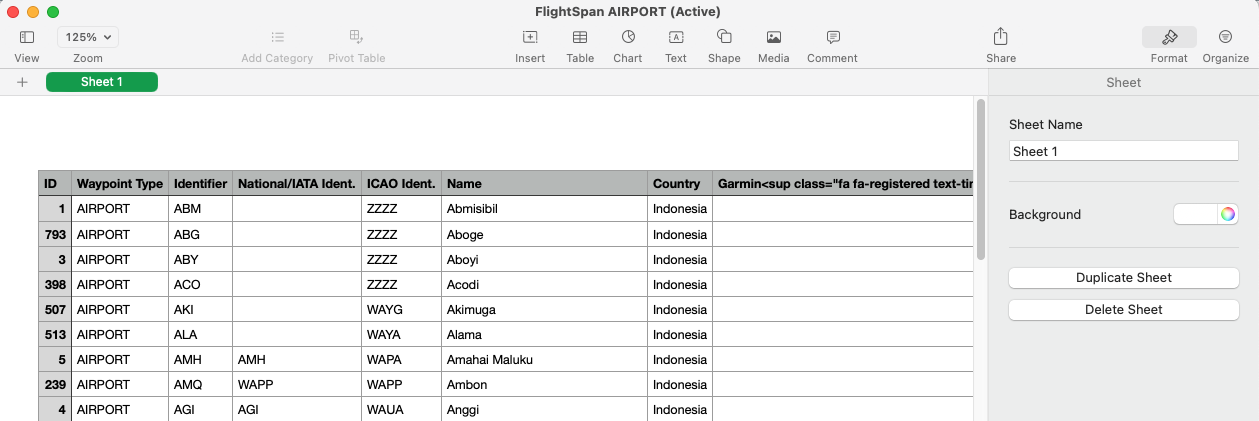Open the Background color fill dropdown
Screen dimensions: 1259x421
[1195, 214]
